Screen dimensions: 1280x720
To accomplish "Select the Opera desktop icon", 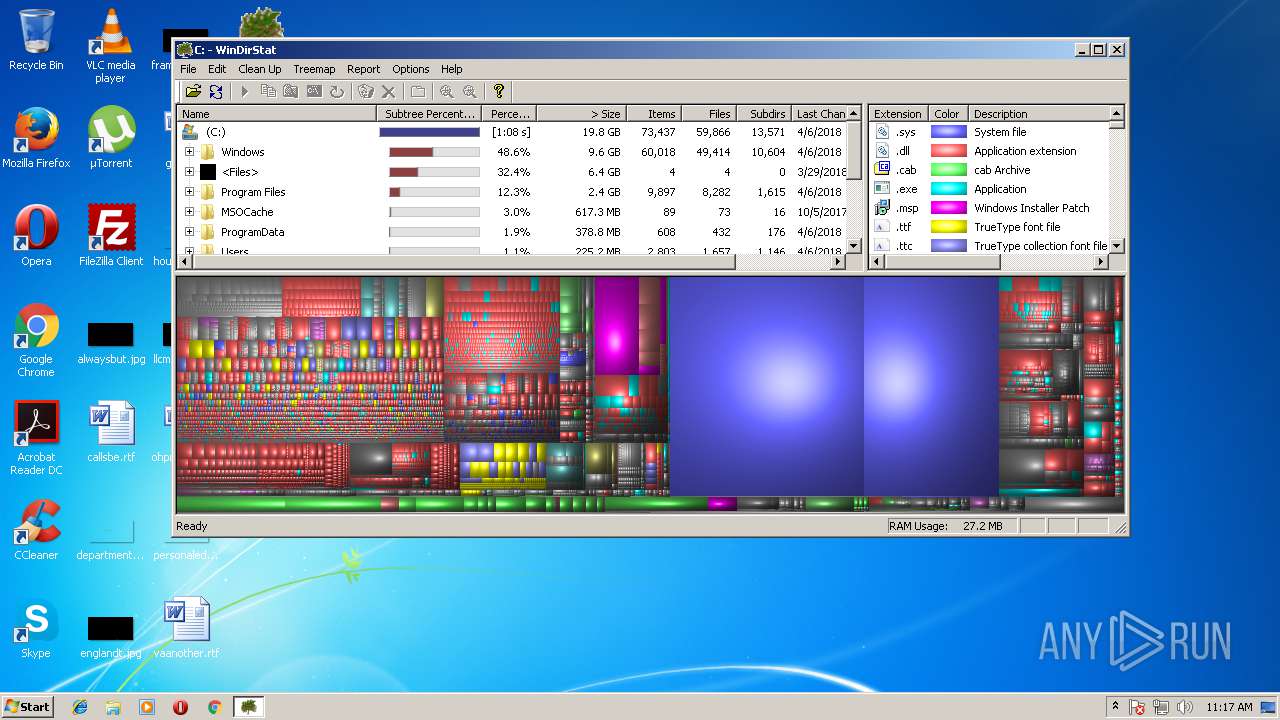I will point(36,236).
